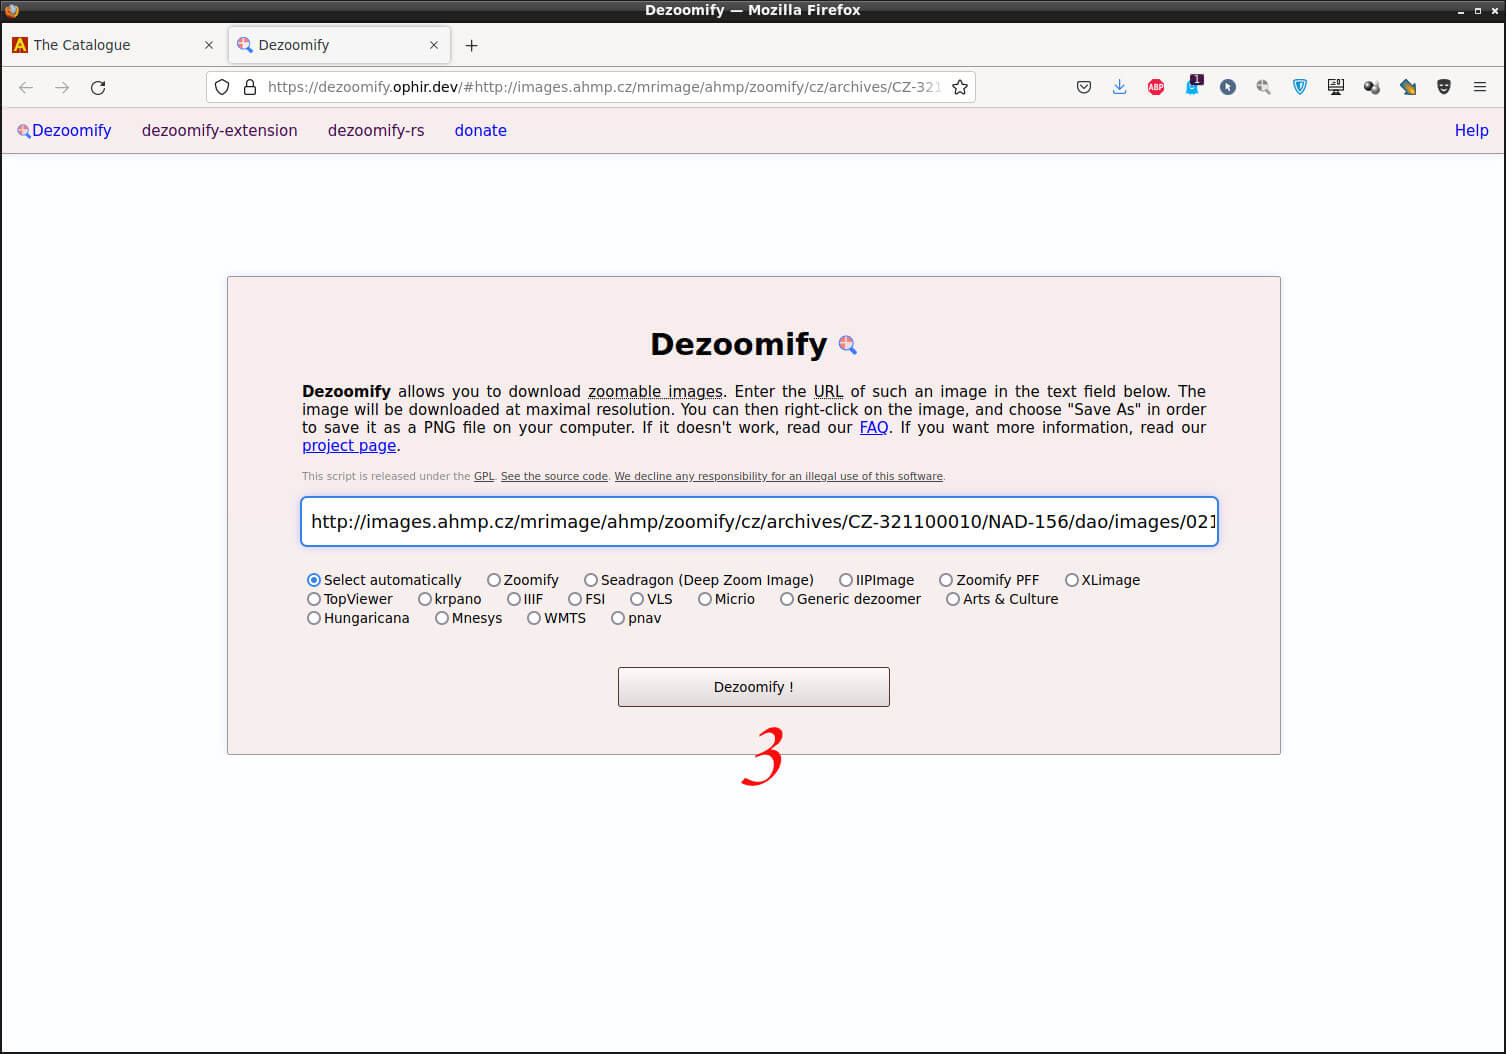Choose the XLimage radio button
This screenshot has height=1054, width=1506.
1072,580
